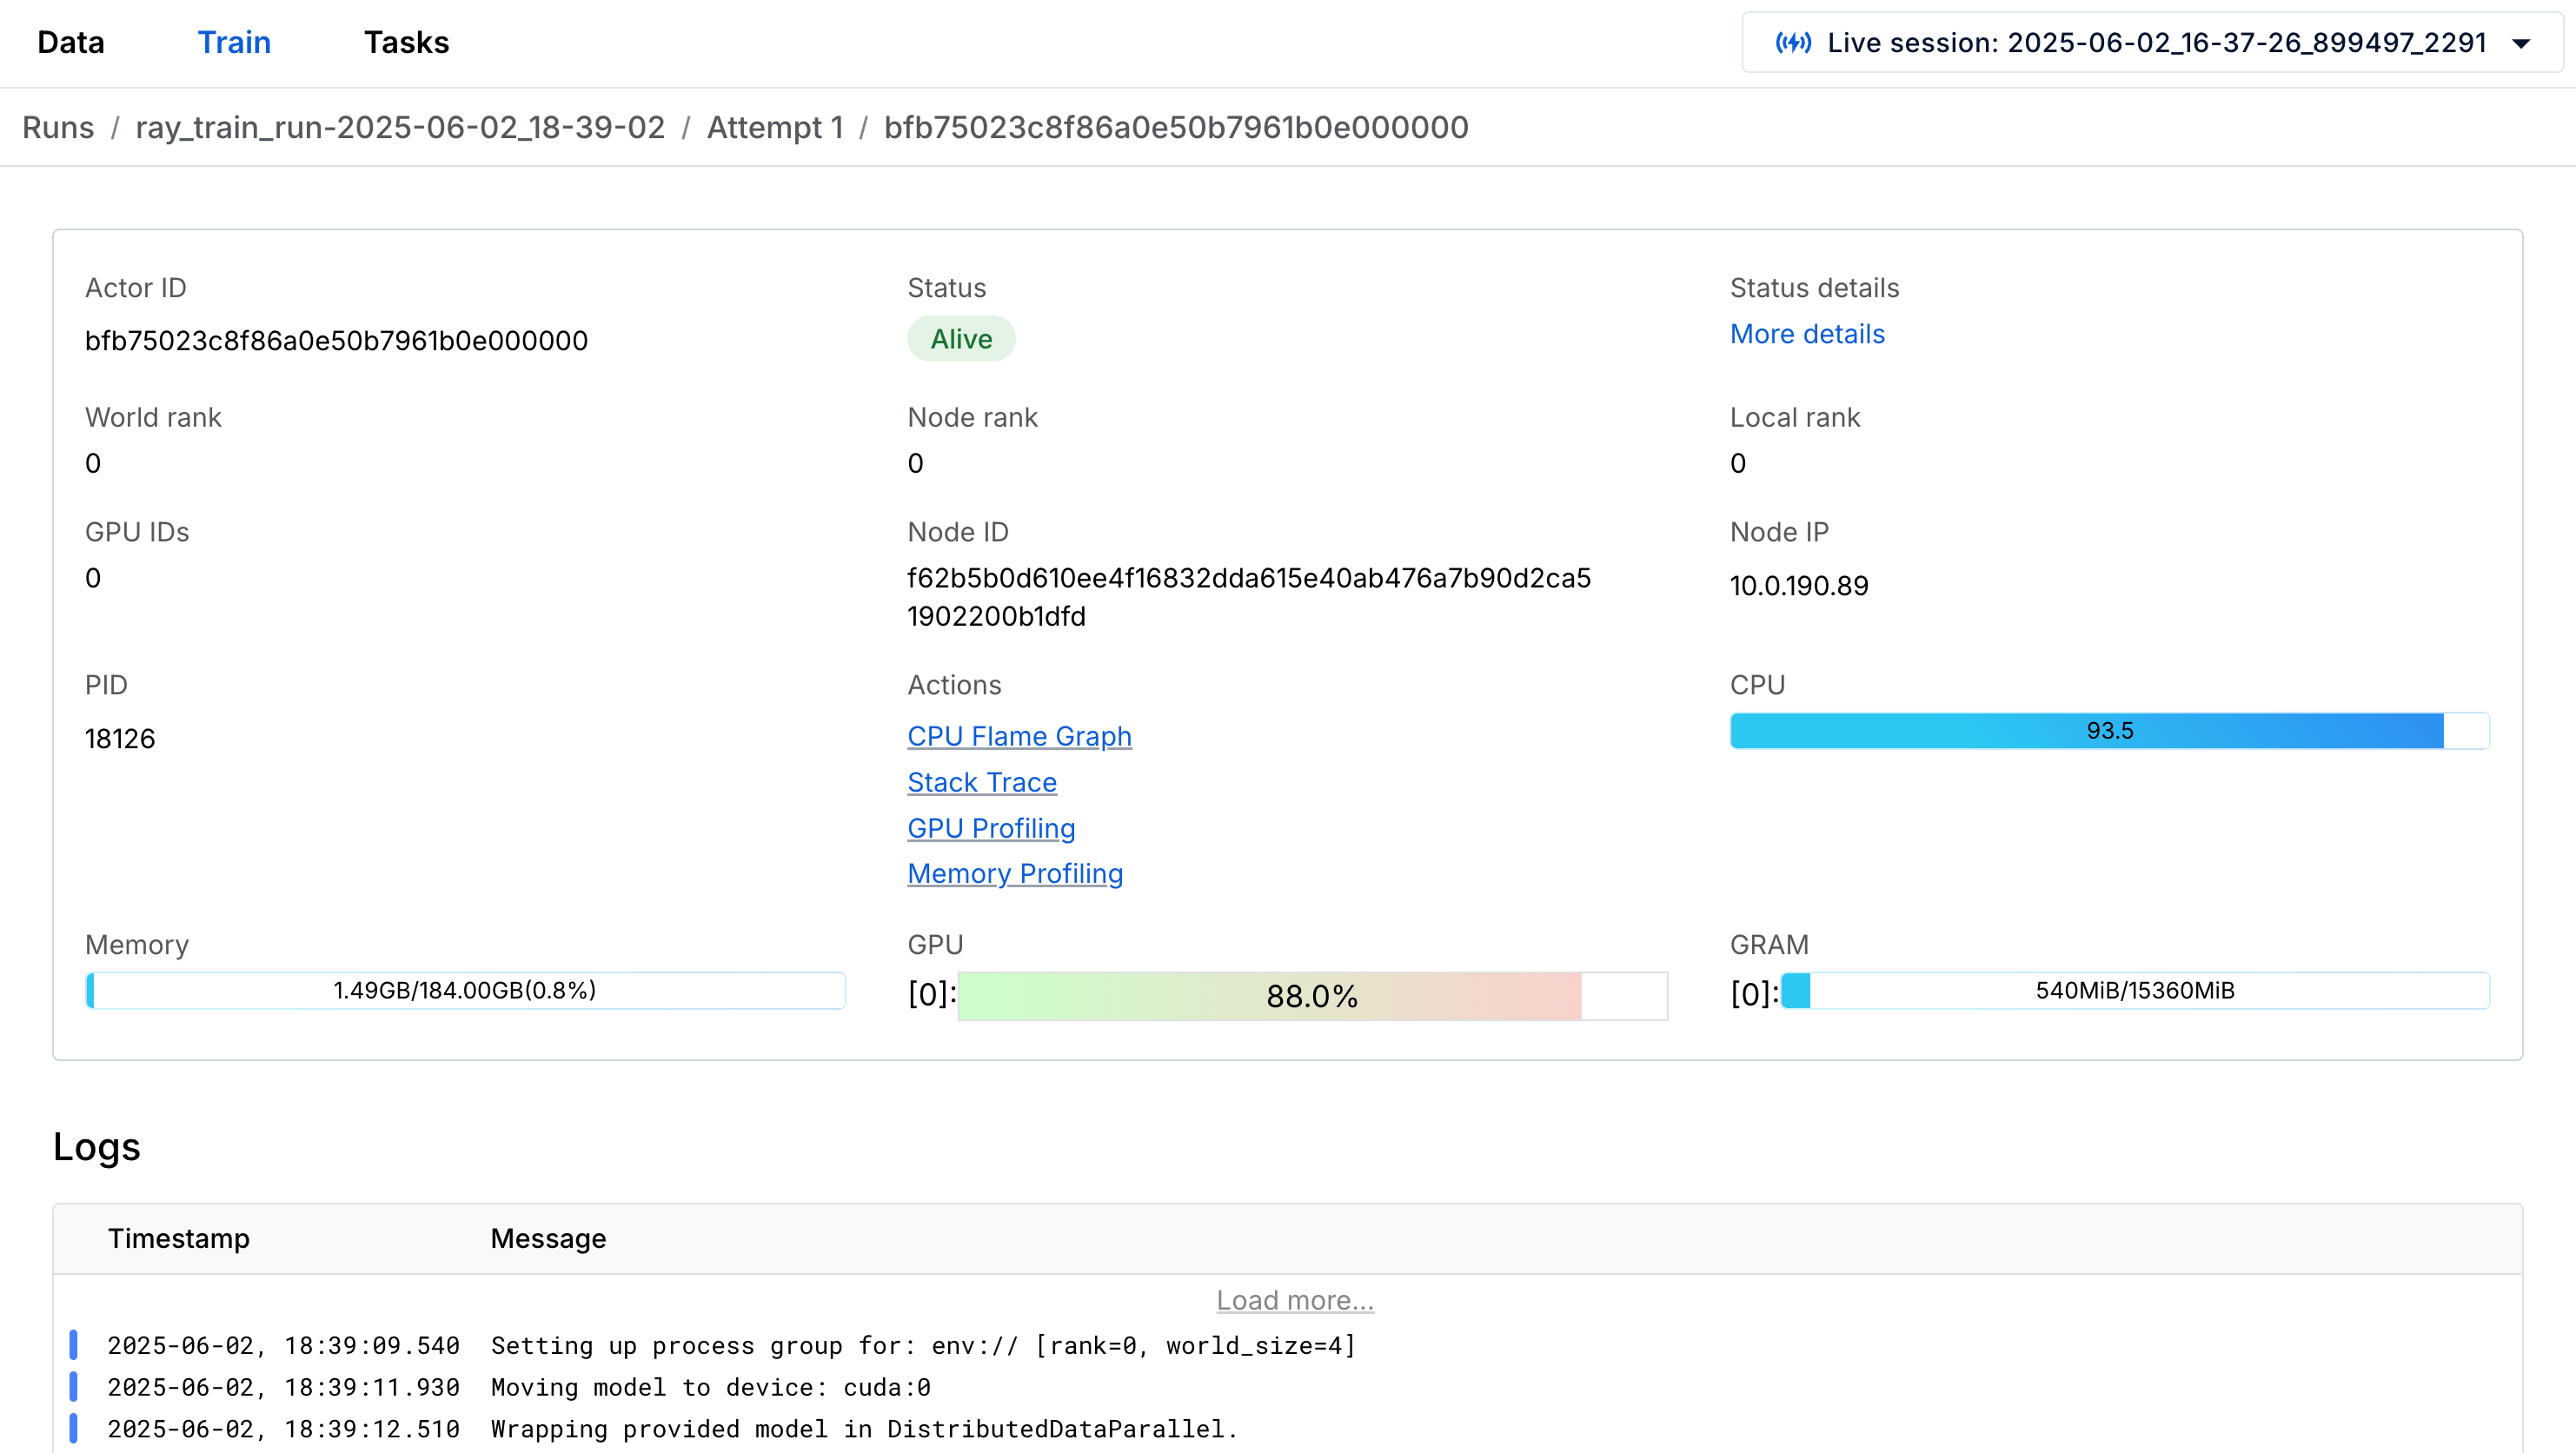Go to Runs breadcrumb
This screenshot has height=1453, width=2576.
[x=58, y=127]
